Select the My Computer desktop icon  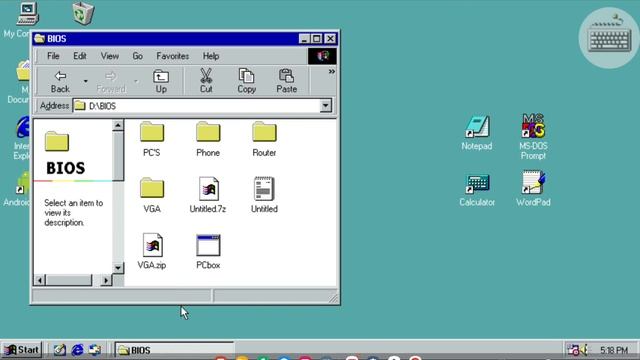[27, 14]
